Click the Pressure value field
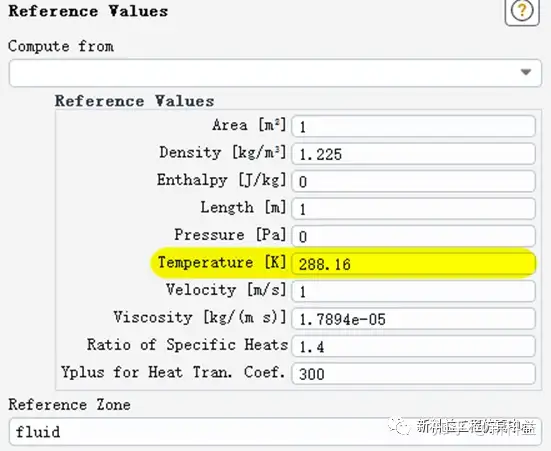 click(x=413, y=236)
